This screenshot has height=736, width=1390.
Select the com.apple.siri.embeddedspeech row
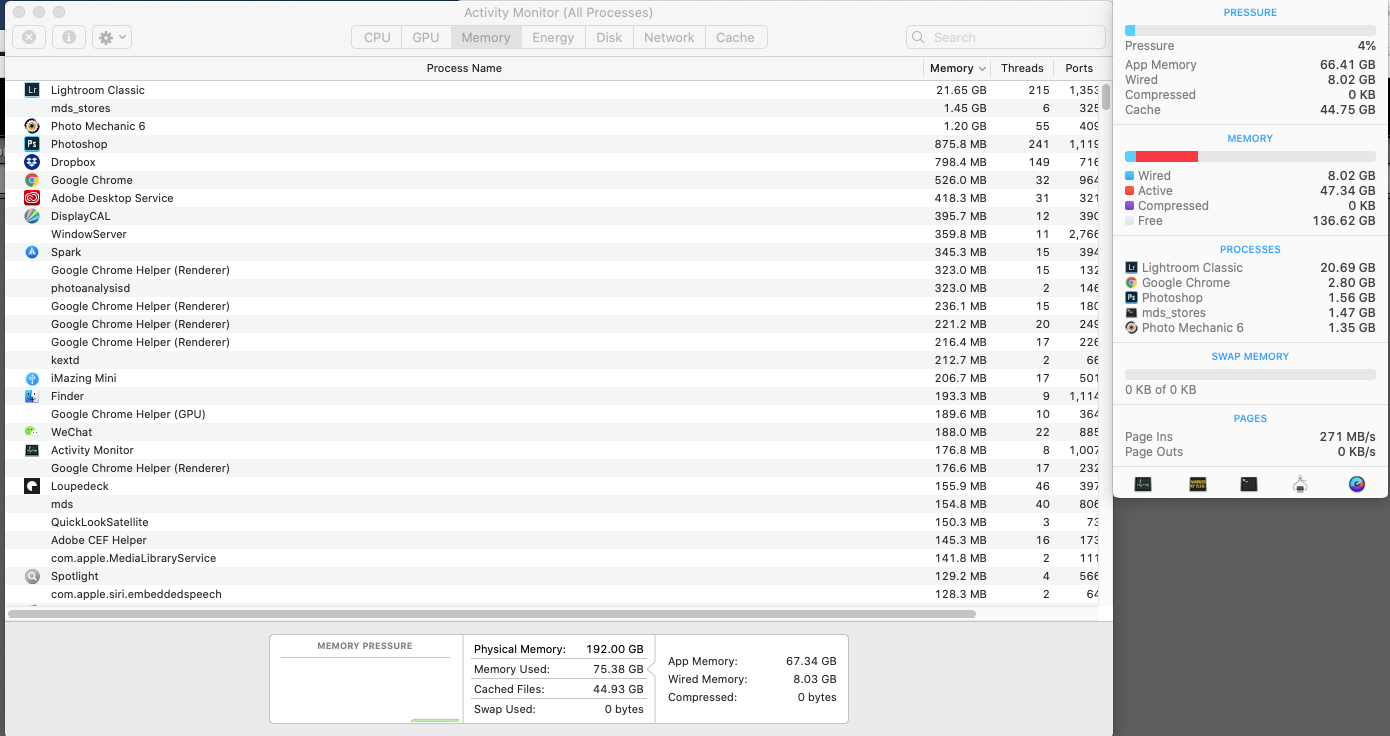[x=552, y=594]
